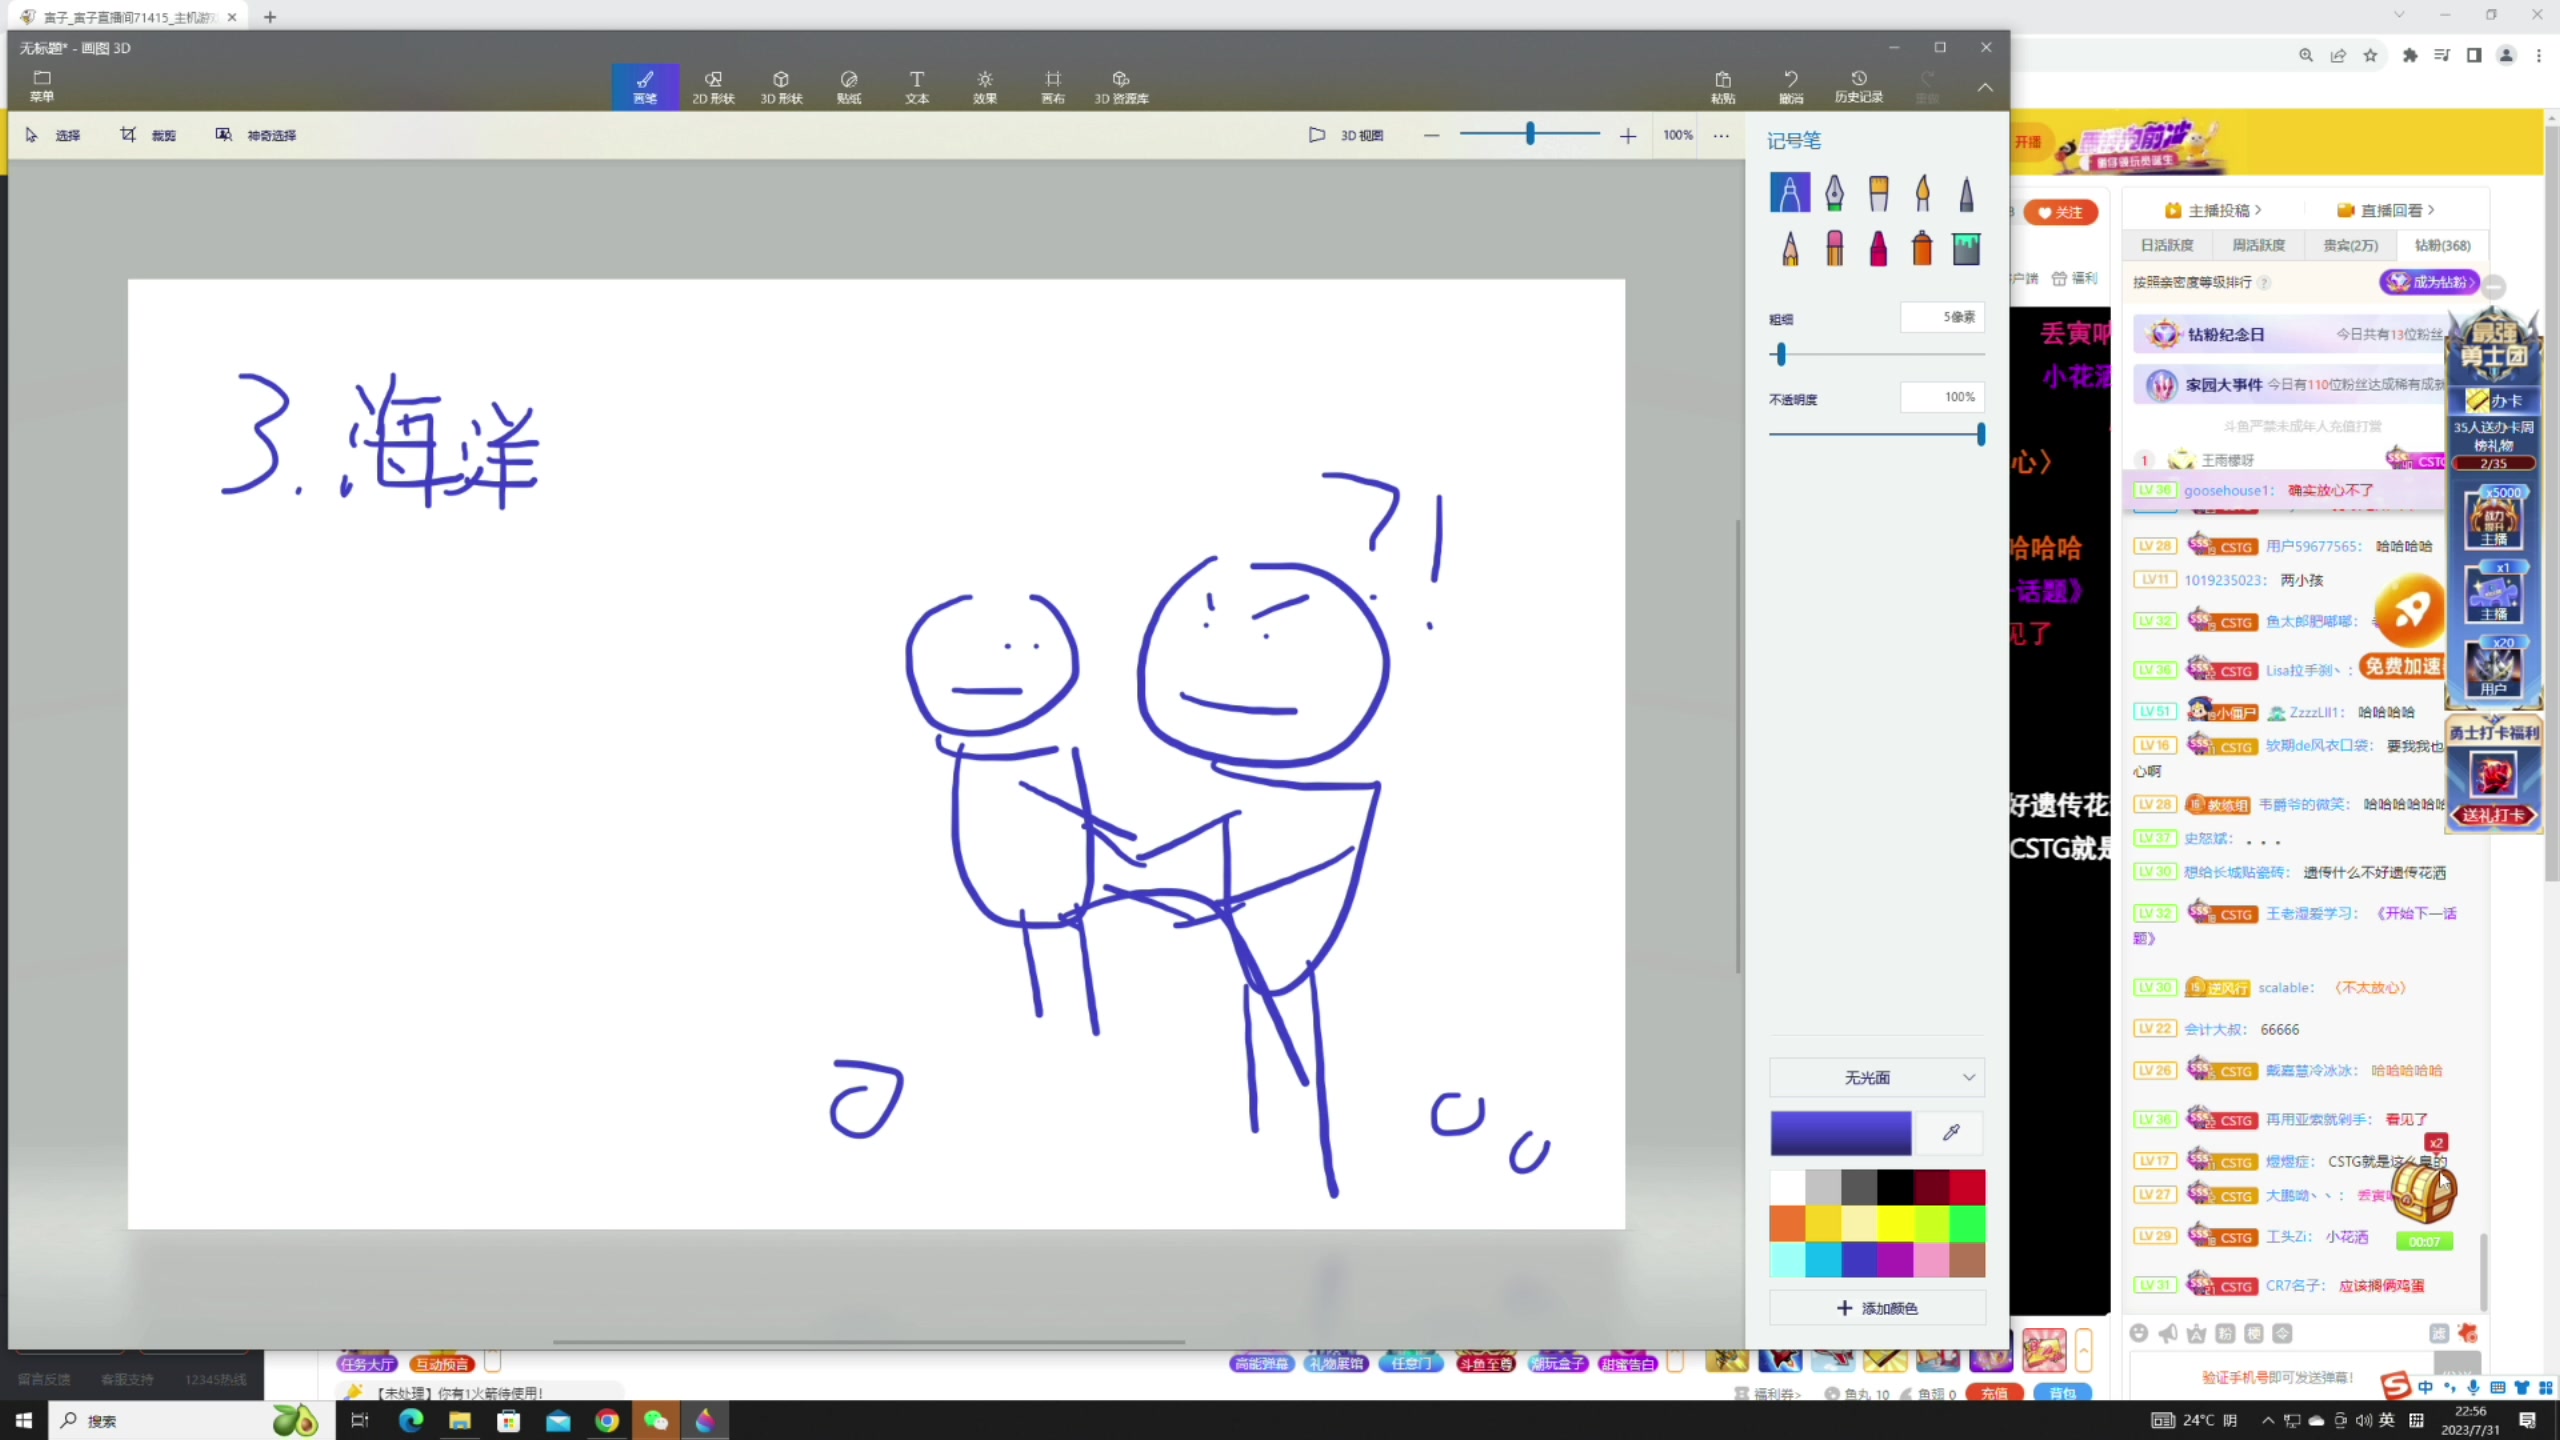
Task: Click the 成为钻粉 button
Action: click(x=2430, y=282)
